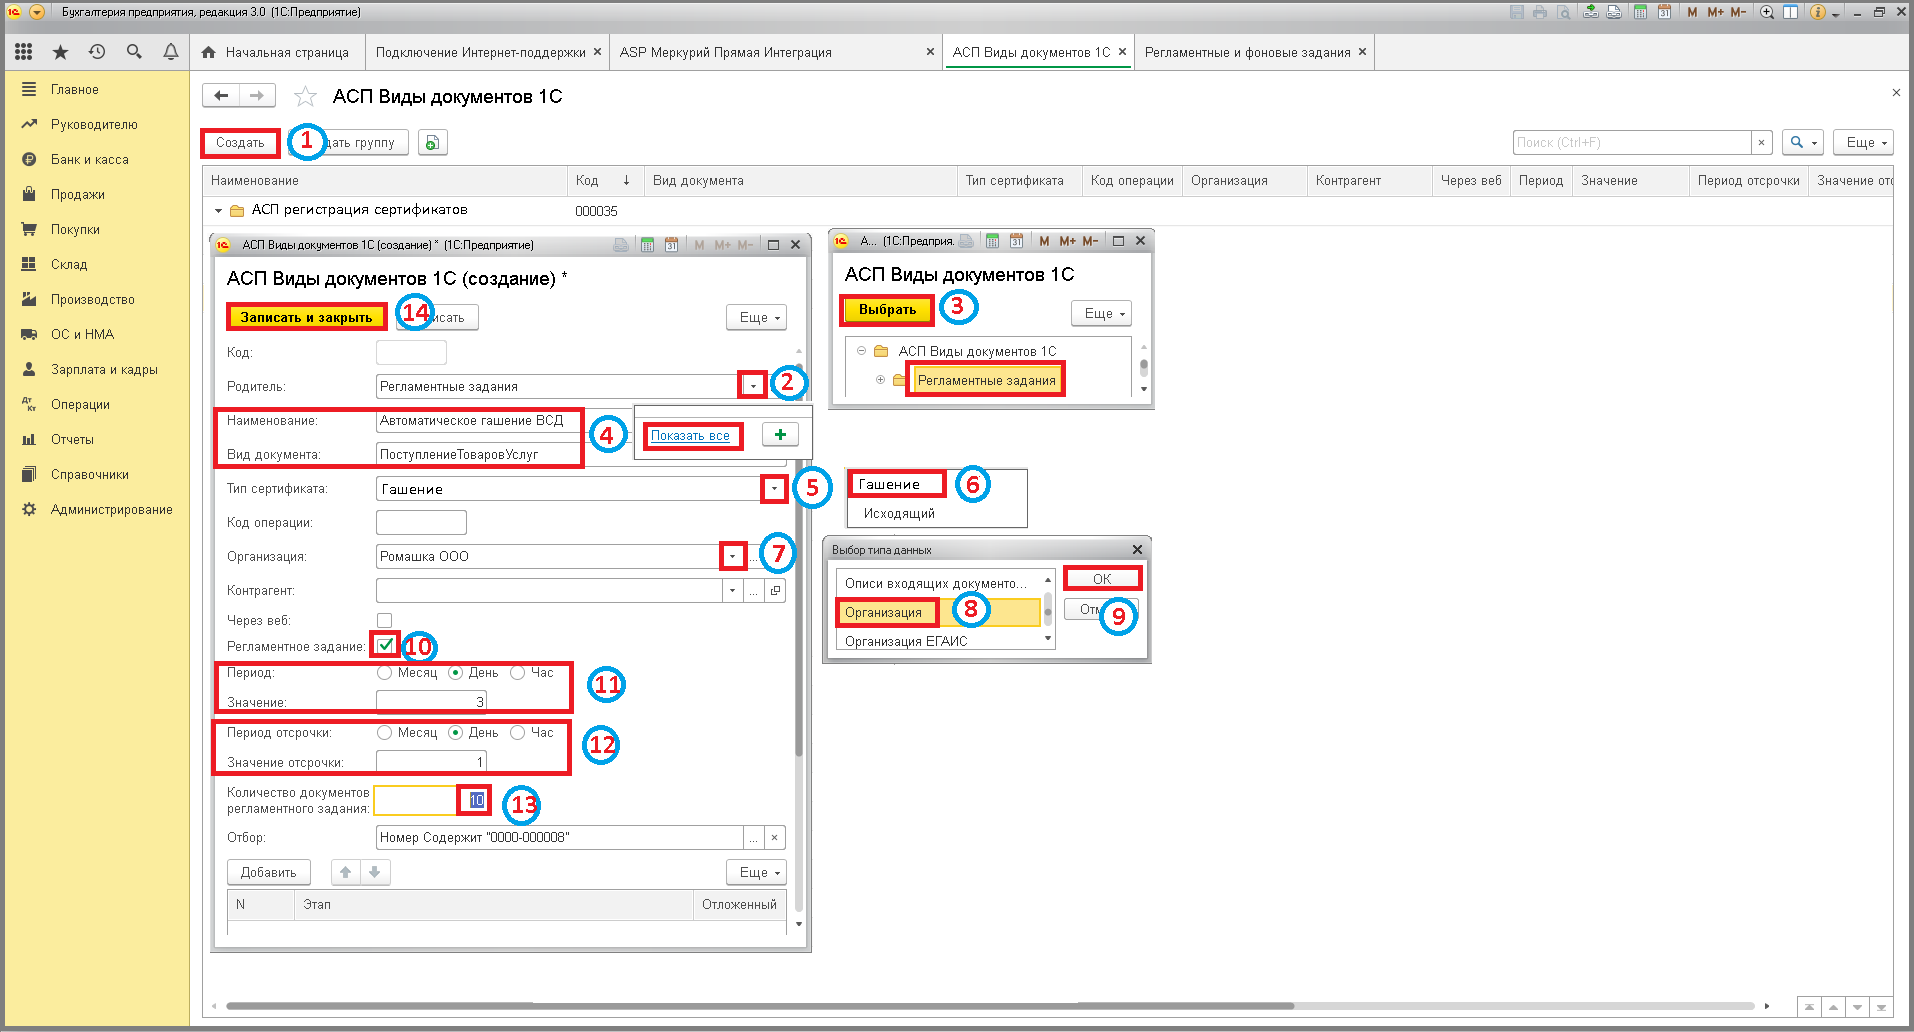
Task: Click the Показать все link
Action: coord(690,436)
